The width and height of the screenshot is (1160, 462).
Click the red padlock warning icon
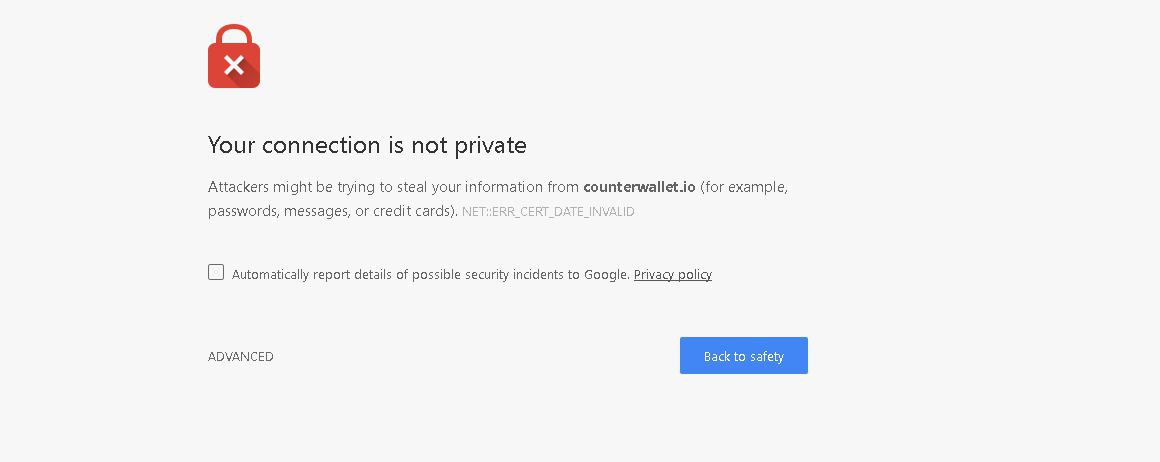coord(234,56)
